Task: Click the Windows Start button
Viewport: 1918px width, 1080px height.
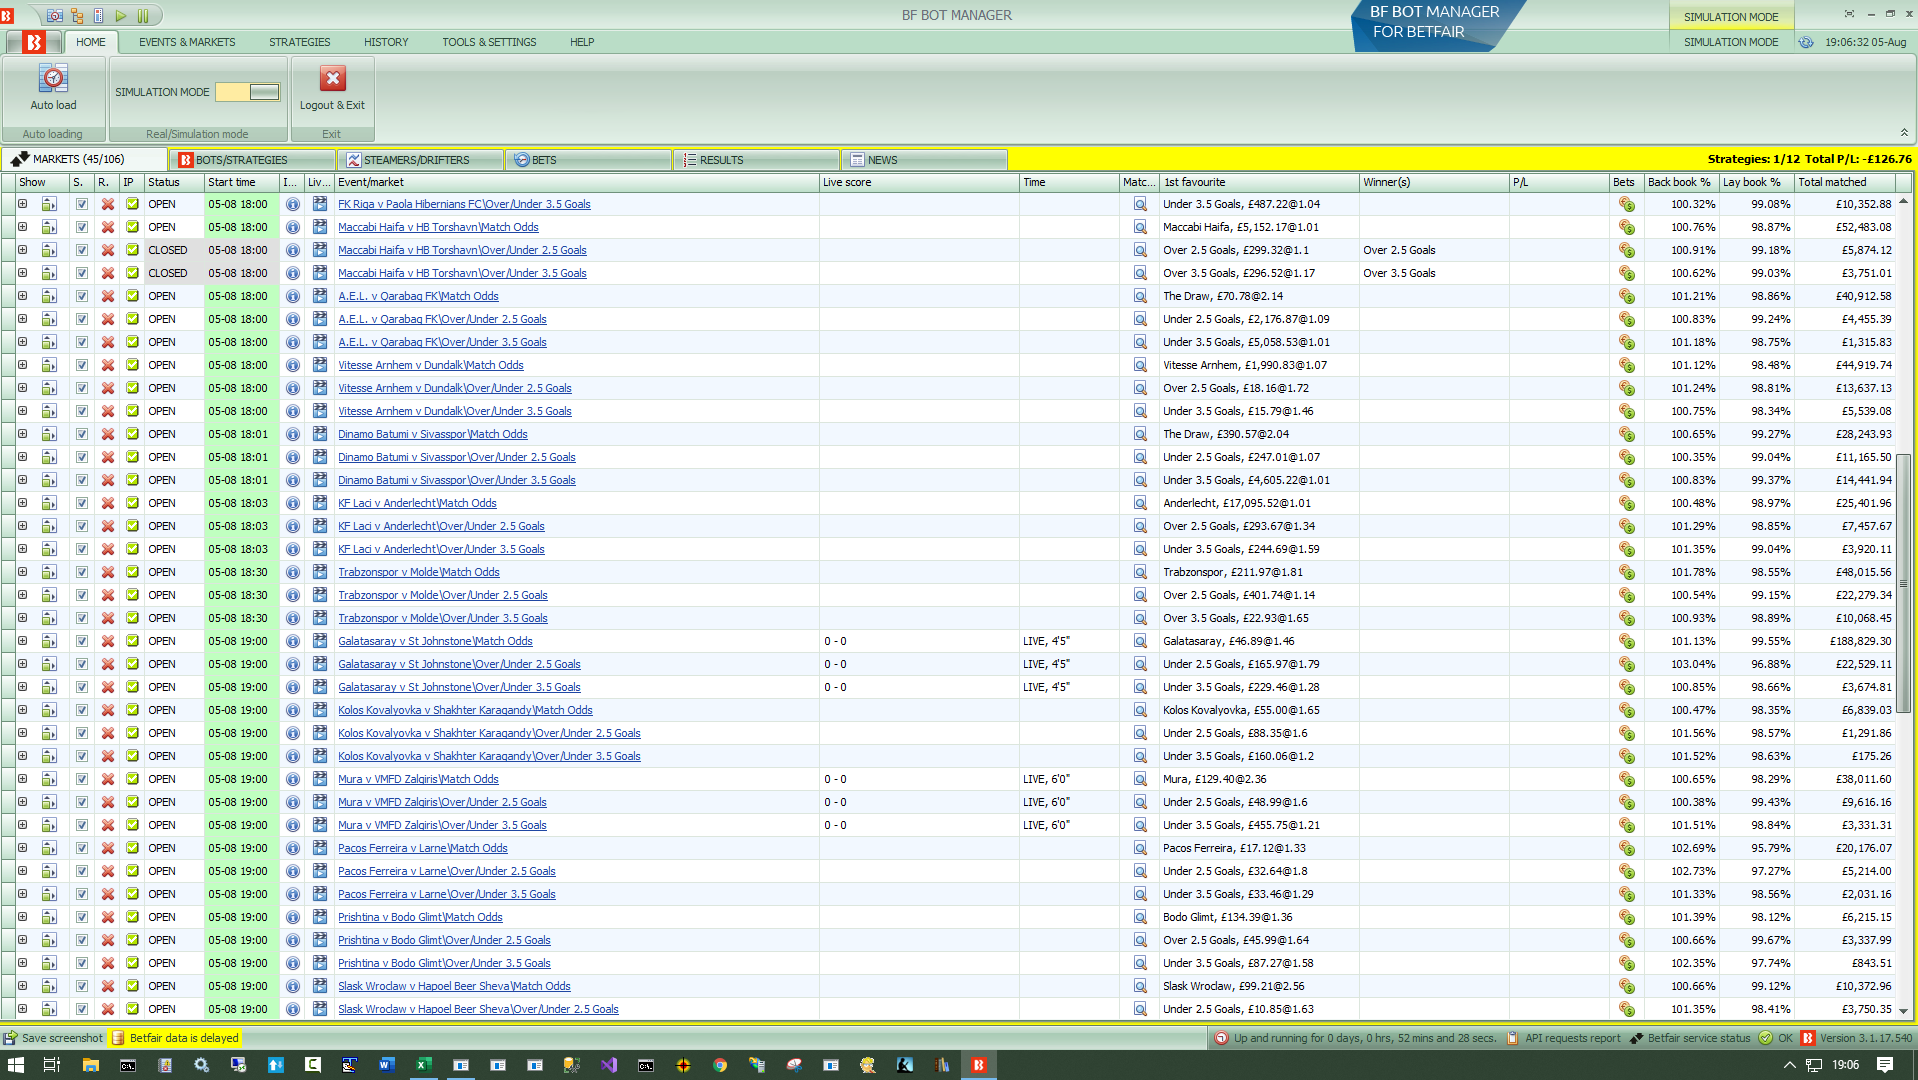Action: pos(16,1065)
